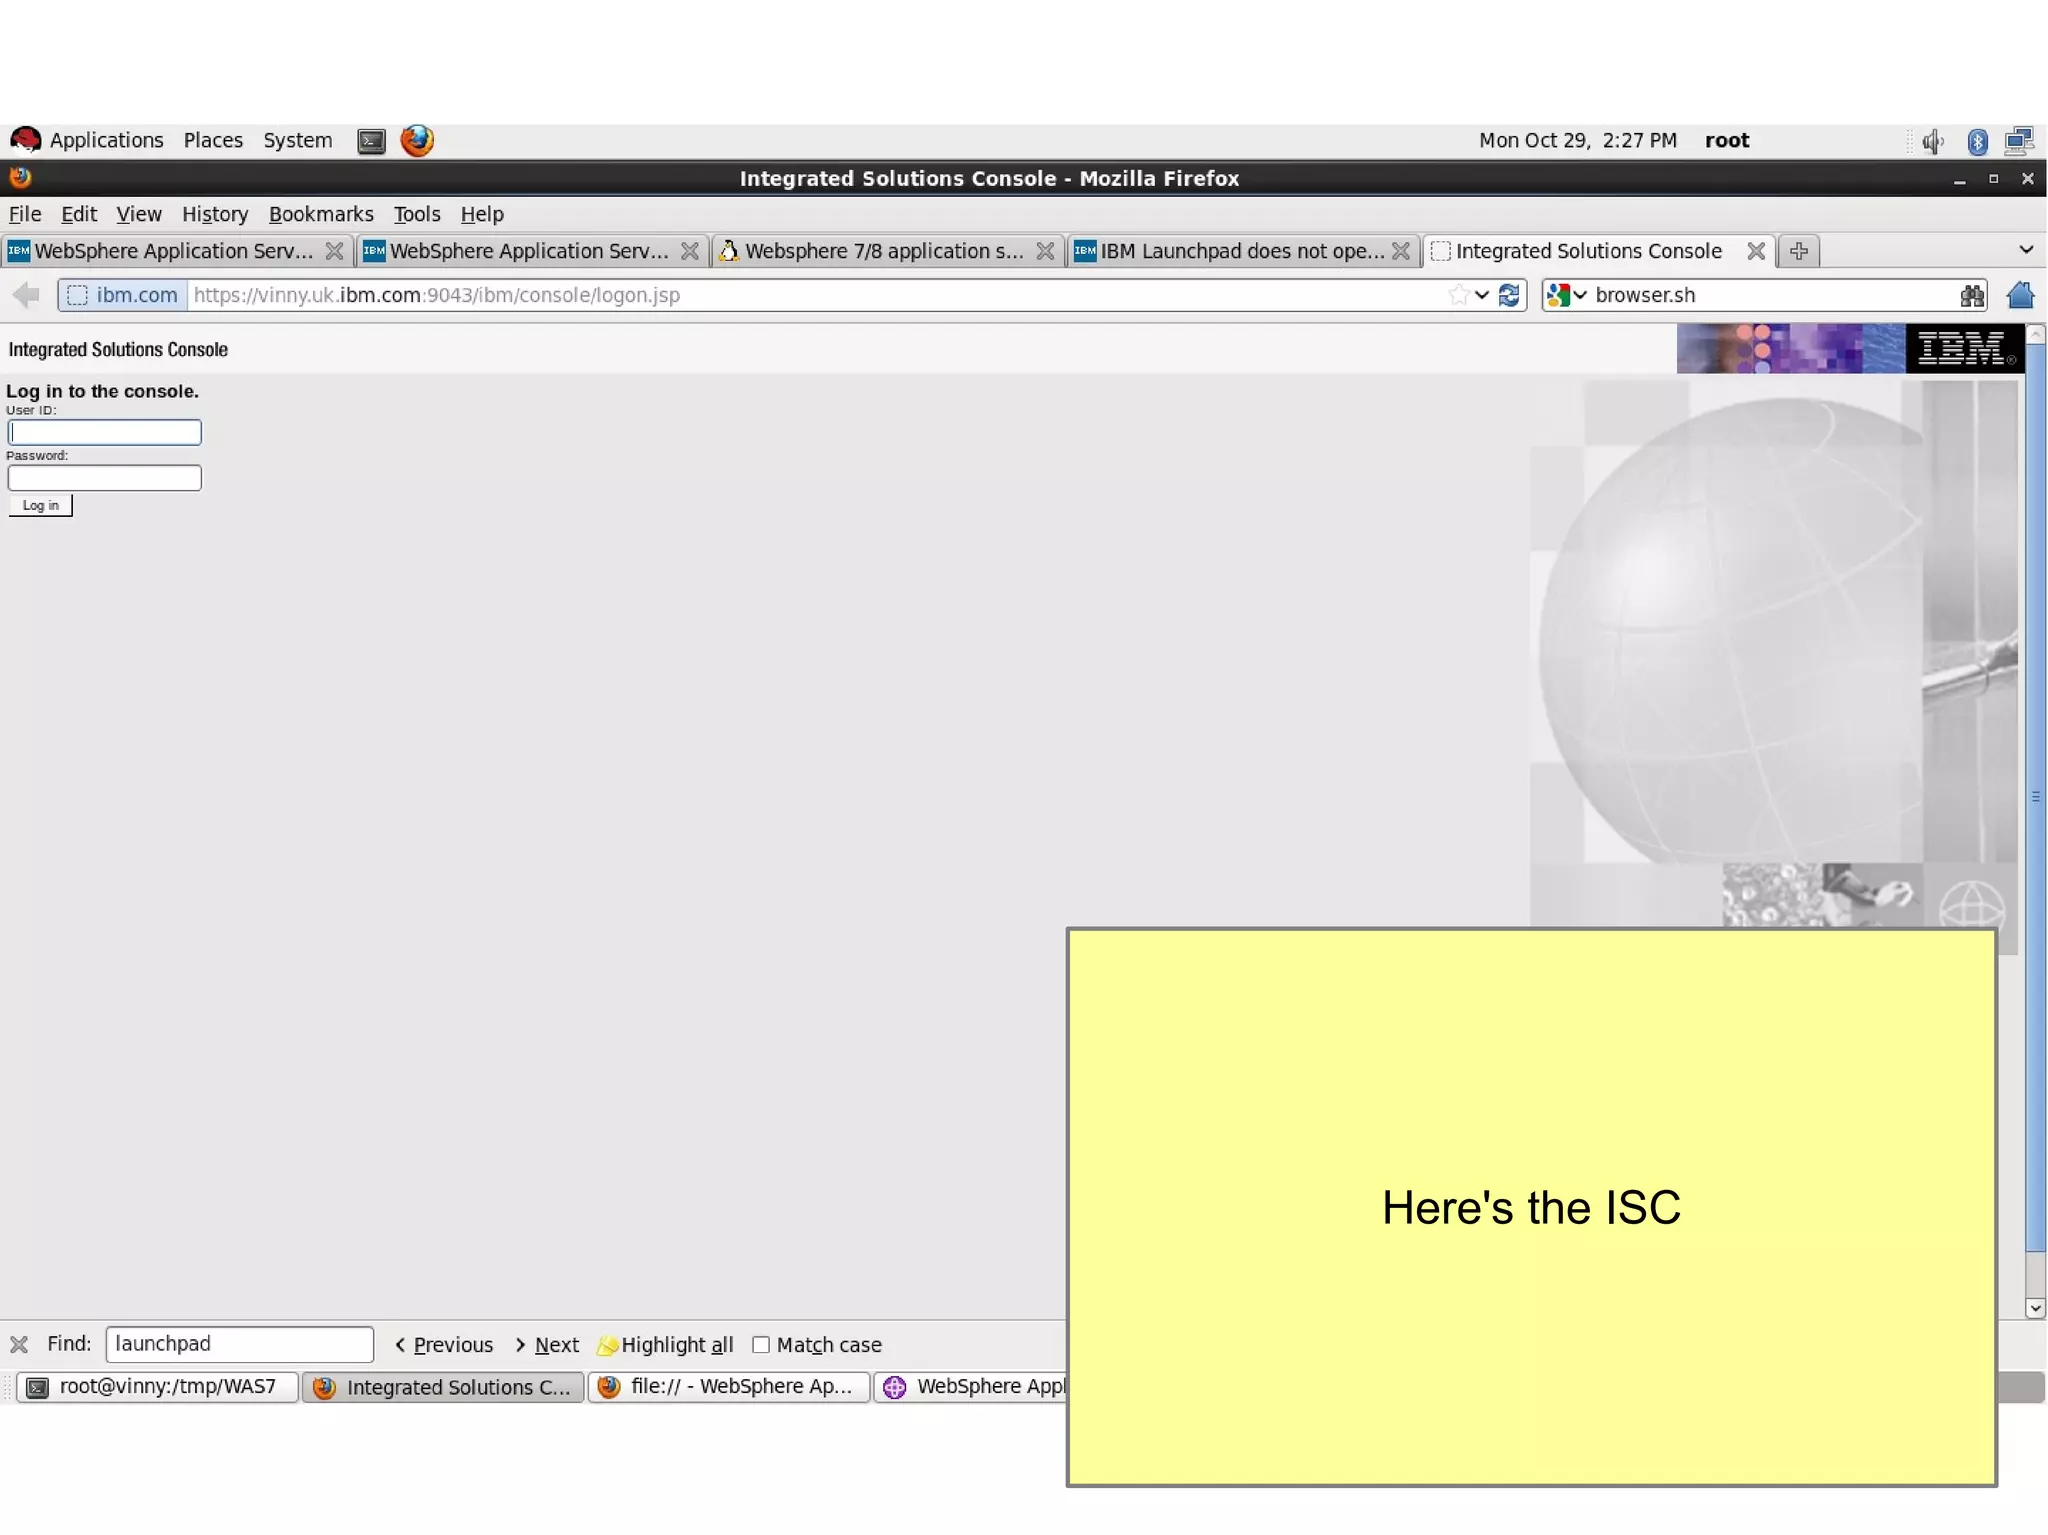This screenshot has width=2048, height=1535.
Task: Launch the terminal from the top panel icon
Action: [371, 141]
